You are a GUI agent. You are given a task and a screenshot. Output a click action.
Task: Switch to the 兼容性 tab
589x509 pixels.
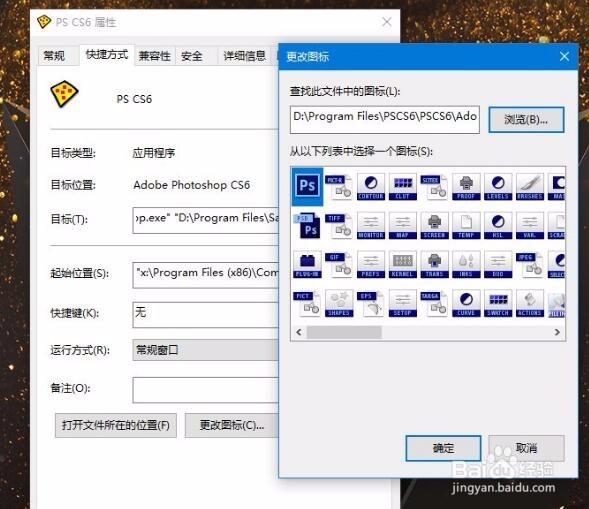[155, 56]
